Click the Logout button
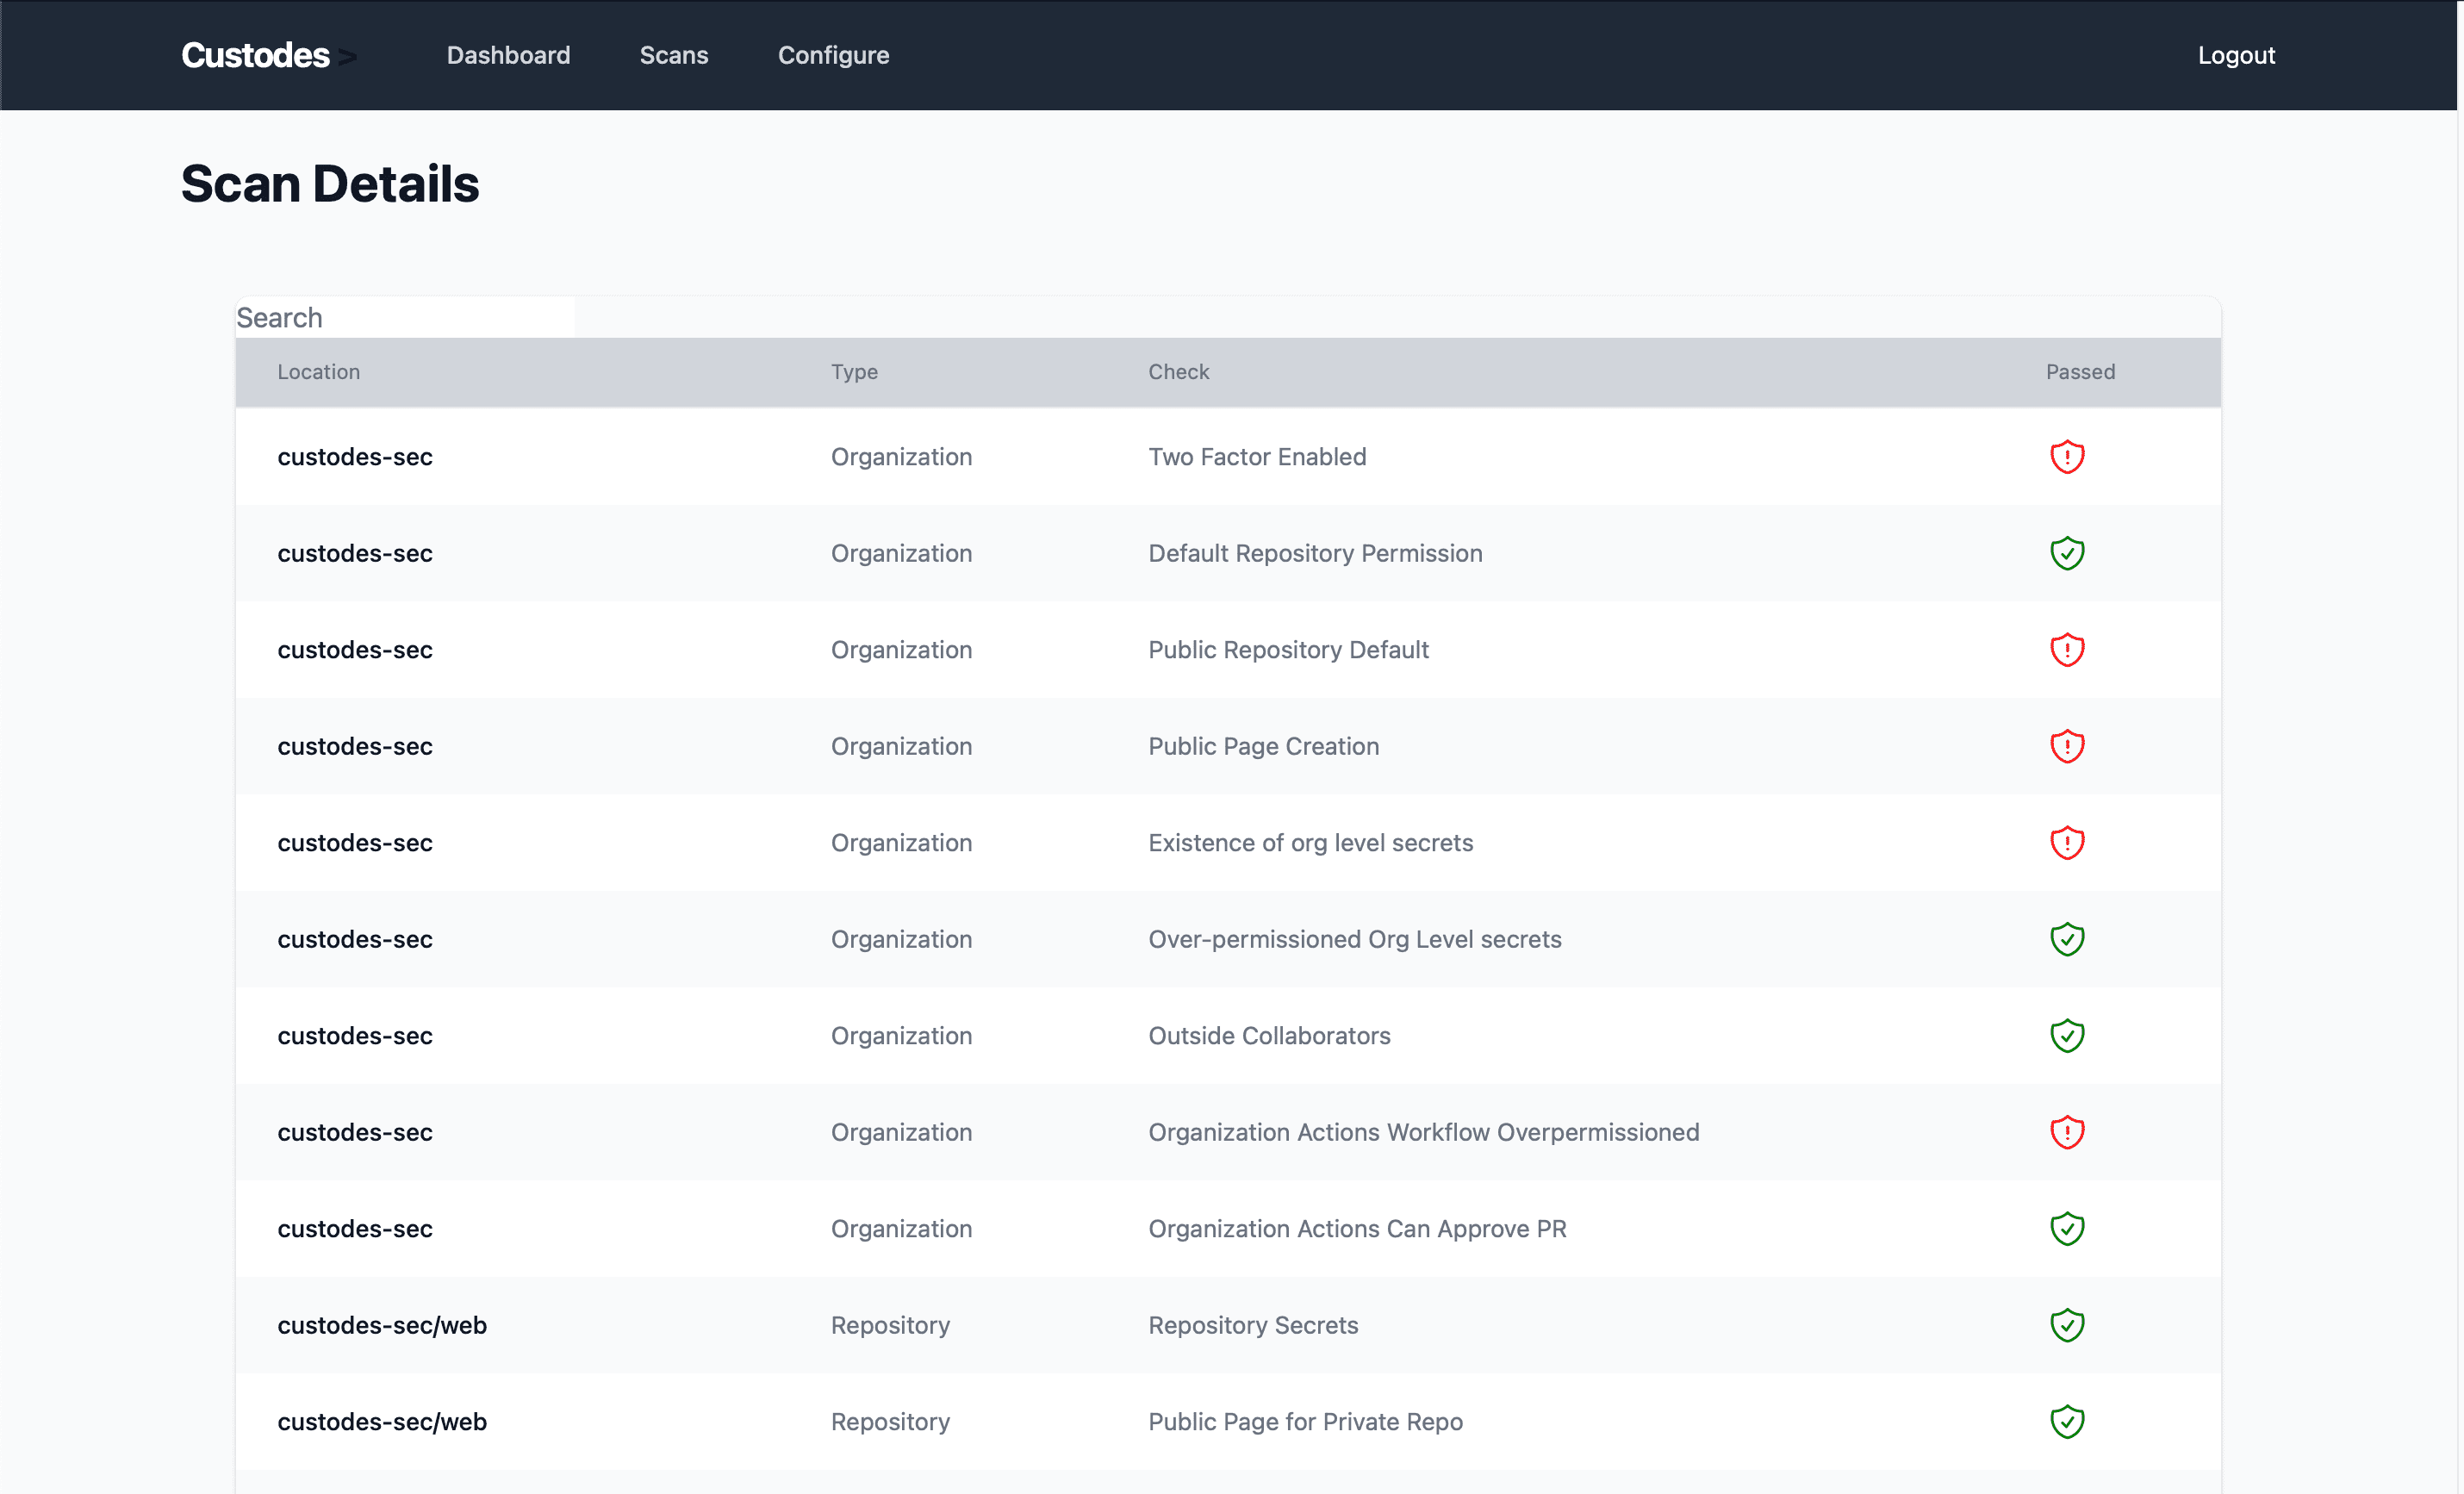This screenshot has width=2464, height=1494. point(2236,55)
